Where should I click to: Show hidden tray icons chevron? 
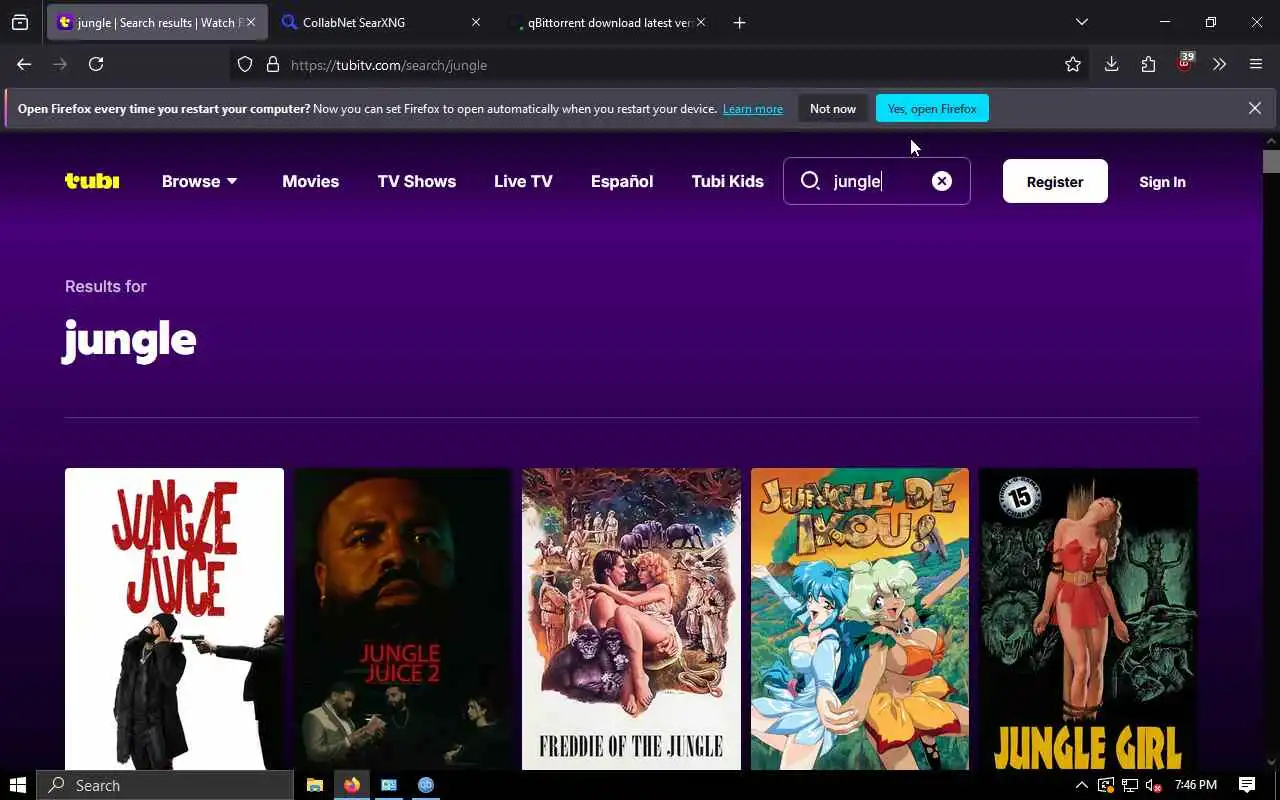point(1082,785)
